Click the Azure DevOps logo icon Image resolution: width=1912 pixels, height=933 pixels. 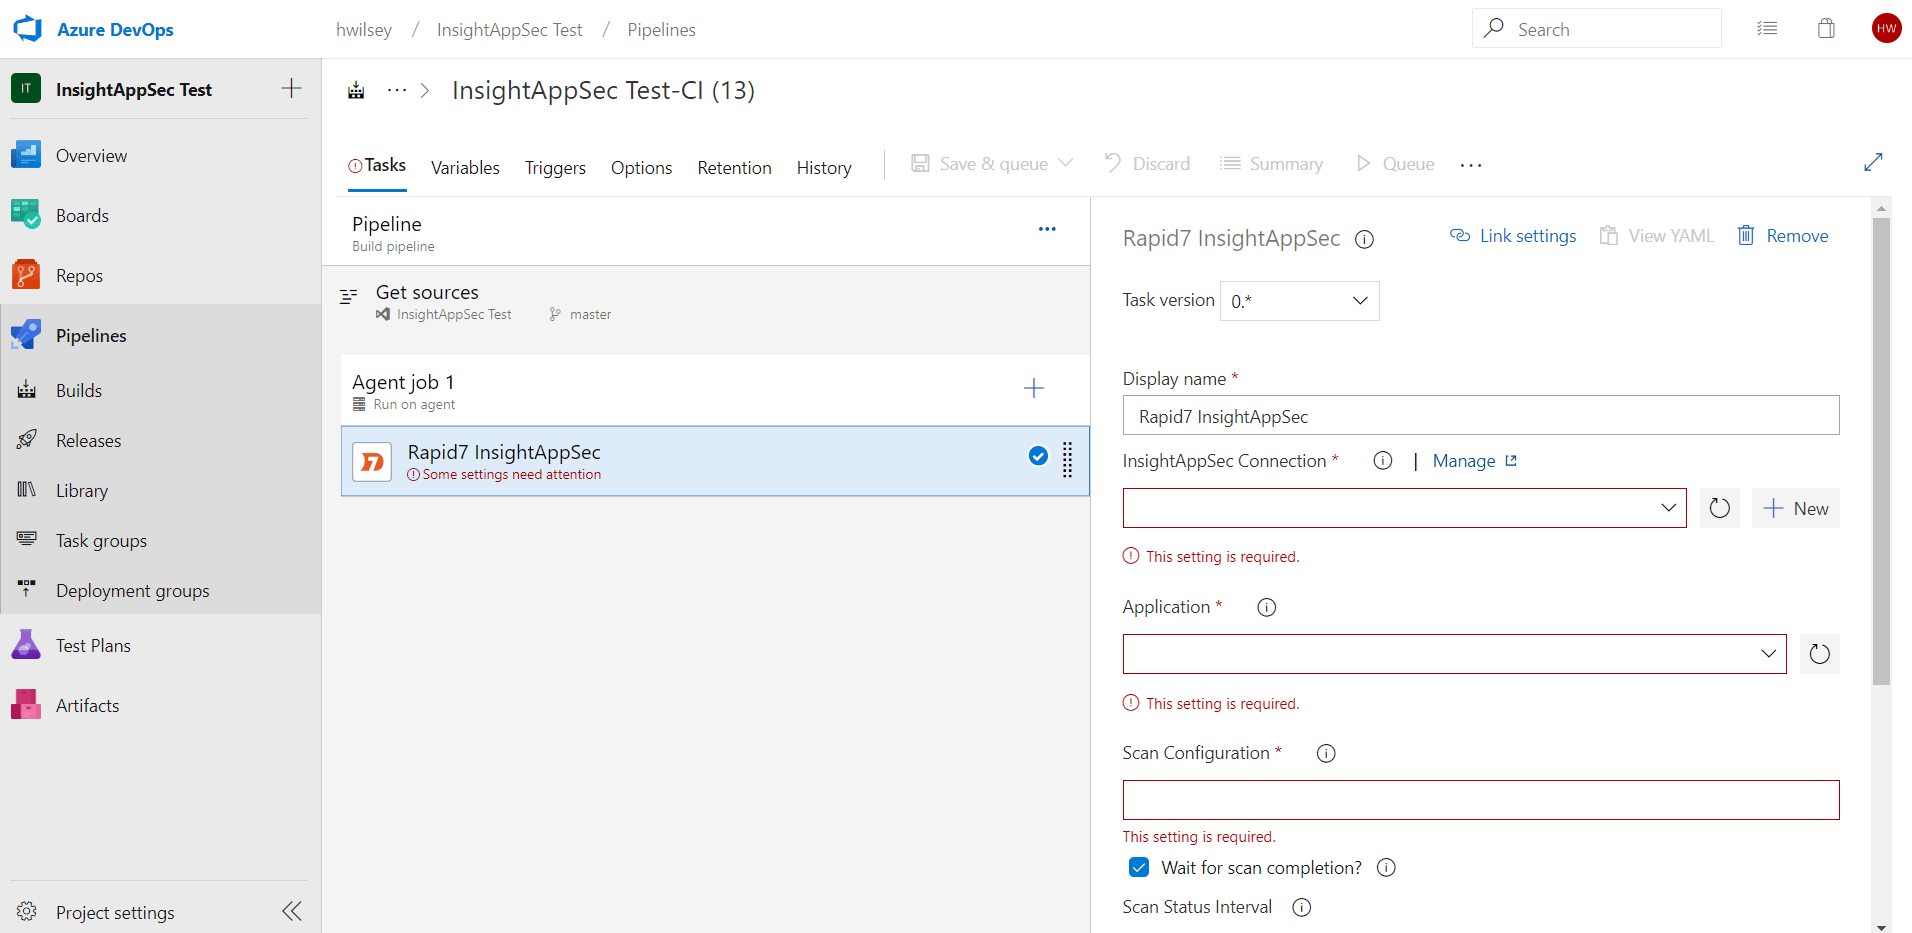(x=28, y=29)
